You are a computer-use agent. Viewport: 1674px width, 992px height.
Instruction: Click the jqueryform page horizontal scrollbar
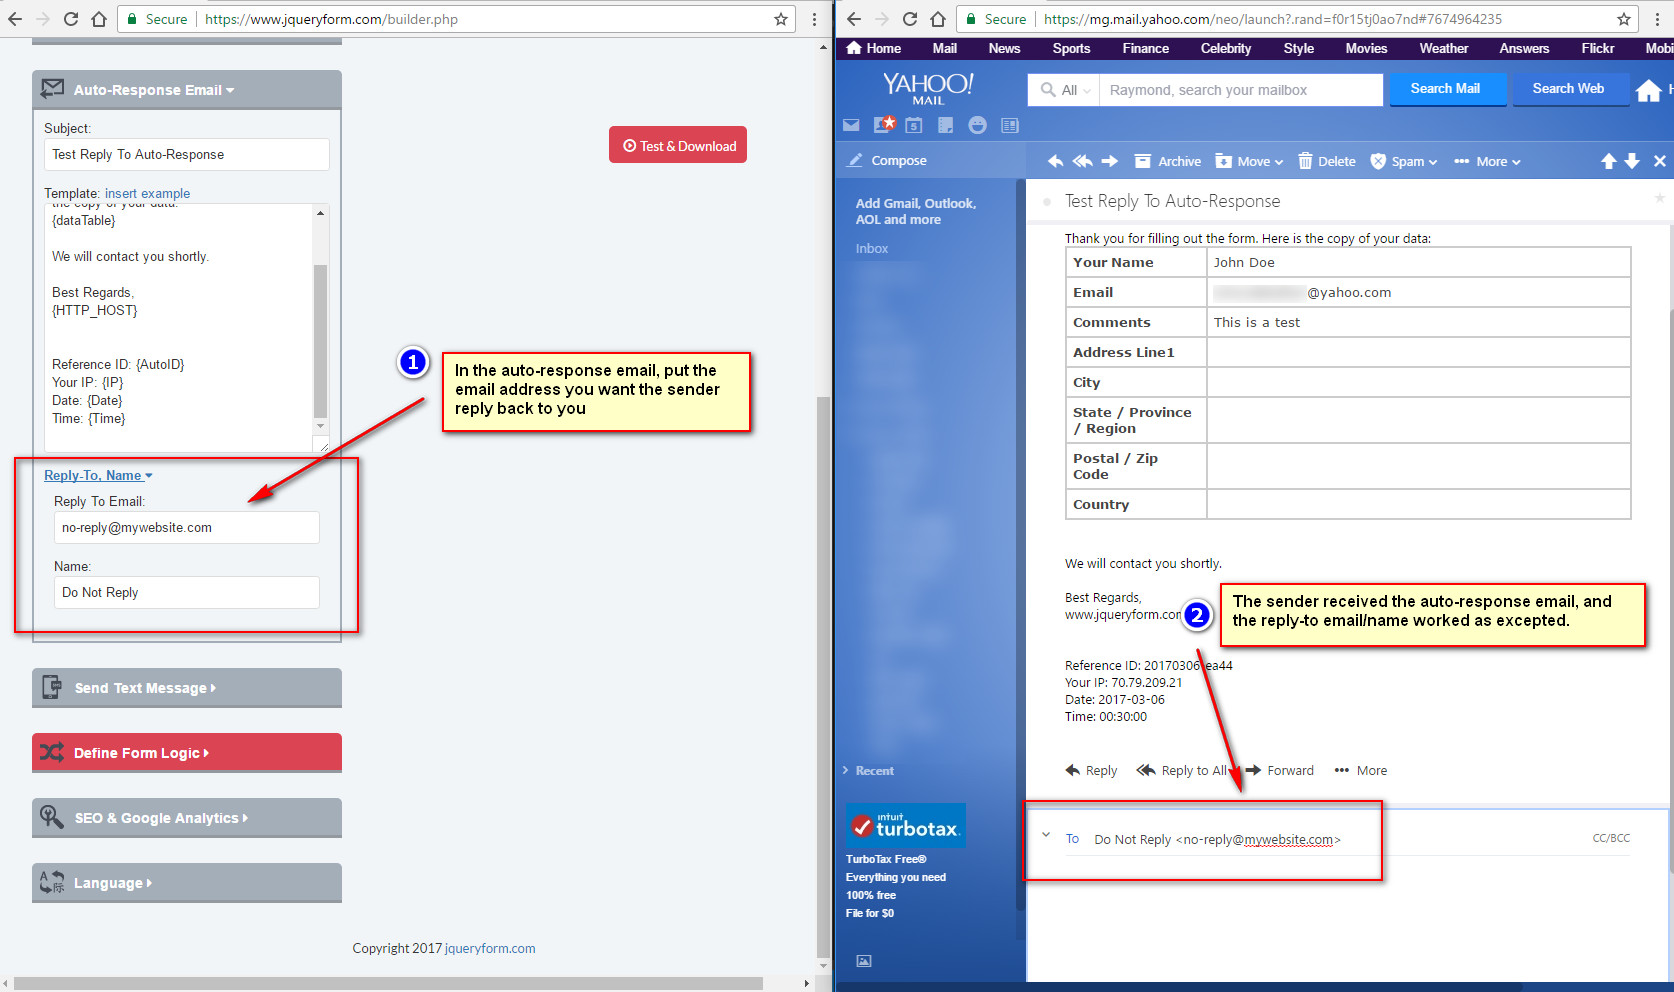pos(388,984)
